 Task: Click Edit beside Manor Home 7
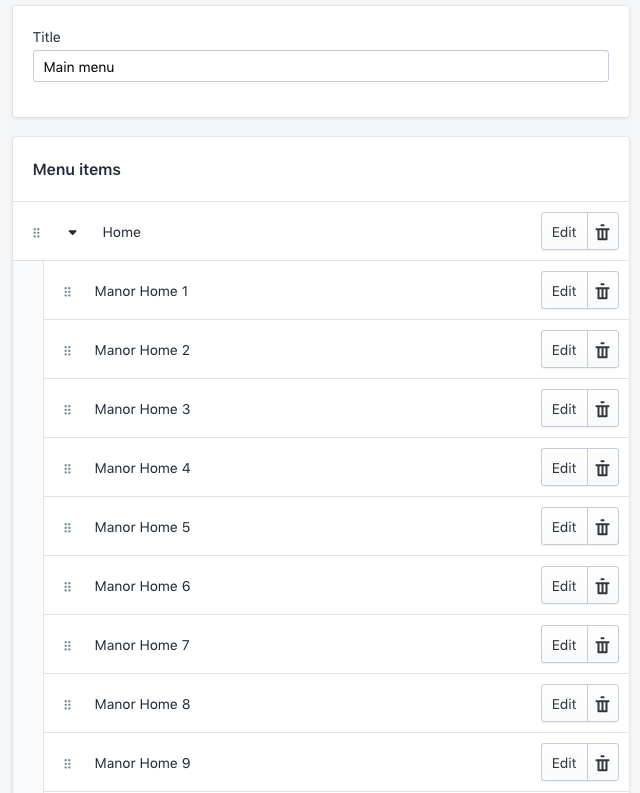(564, 645)
